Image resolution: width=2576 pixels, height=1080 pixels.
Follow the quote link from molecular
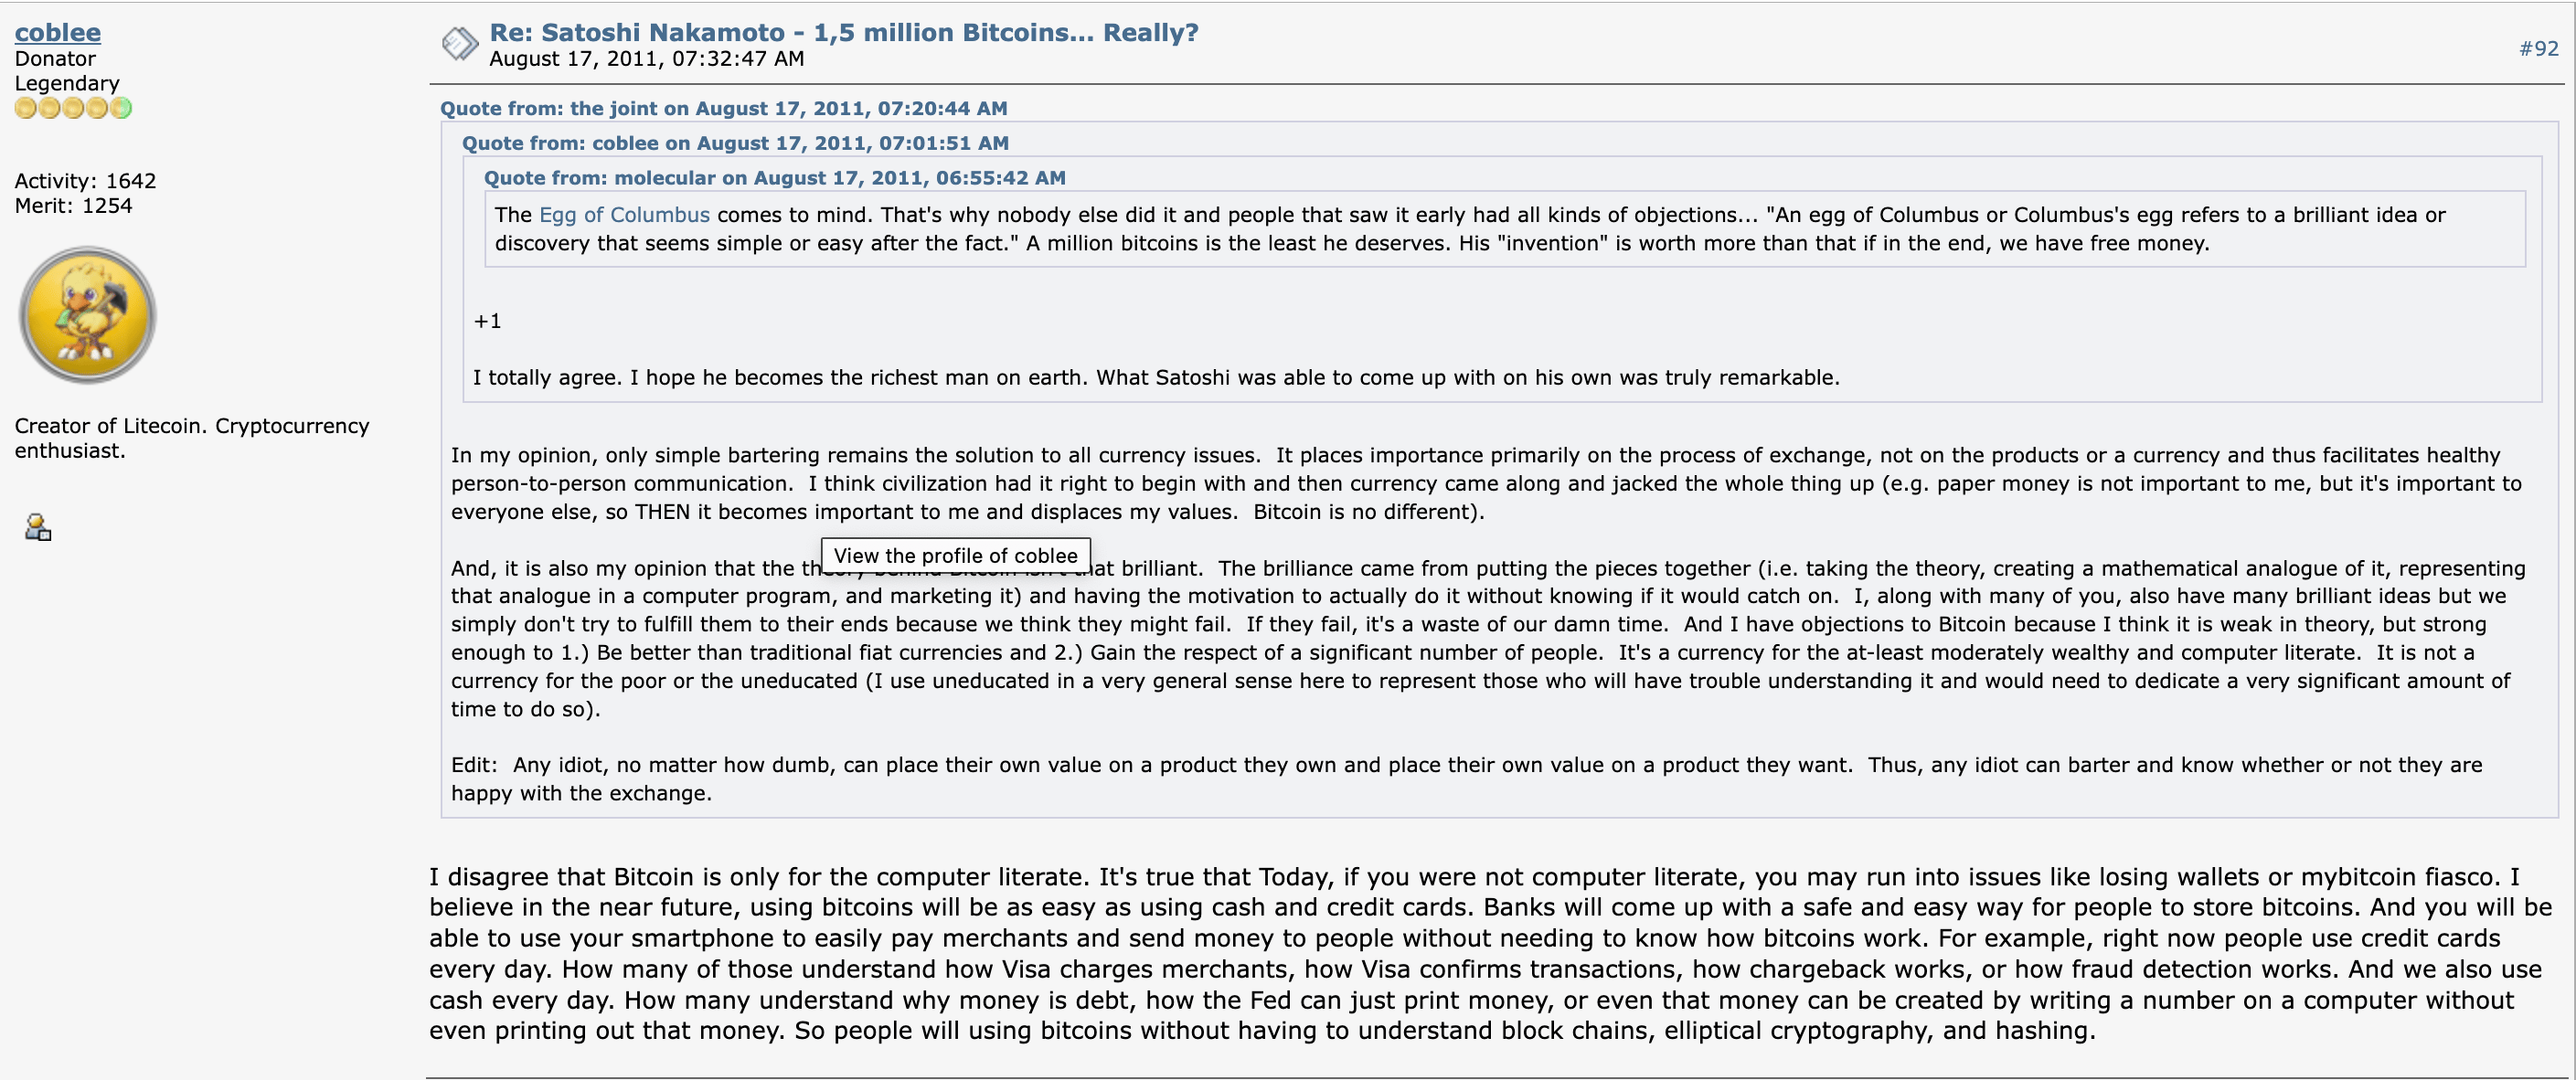tap(774, 178)
